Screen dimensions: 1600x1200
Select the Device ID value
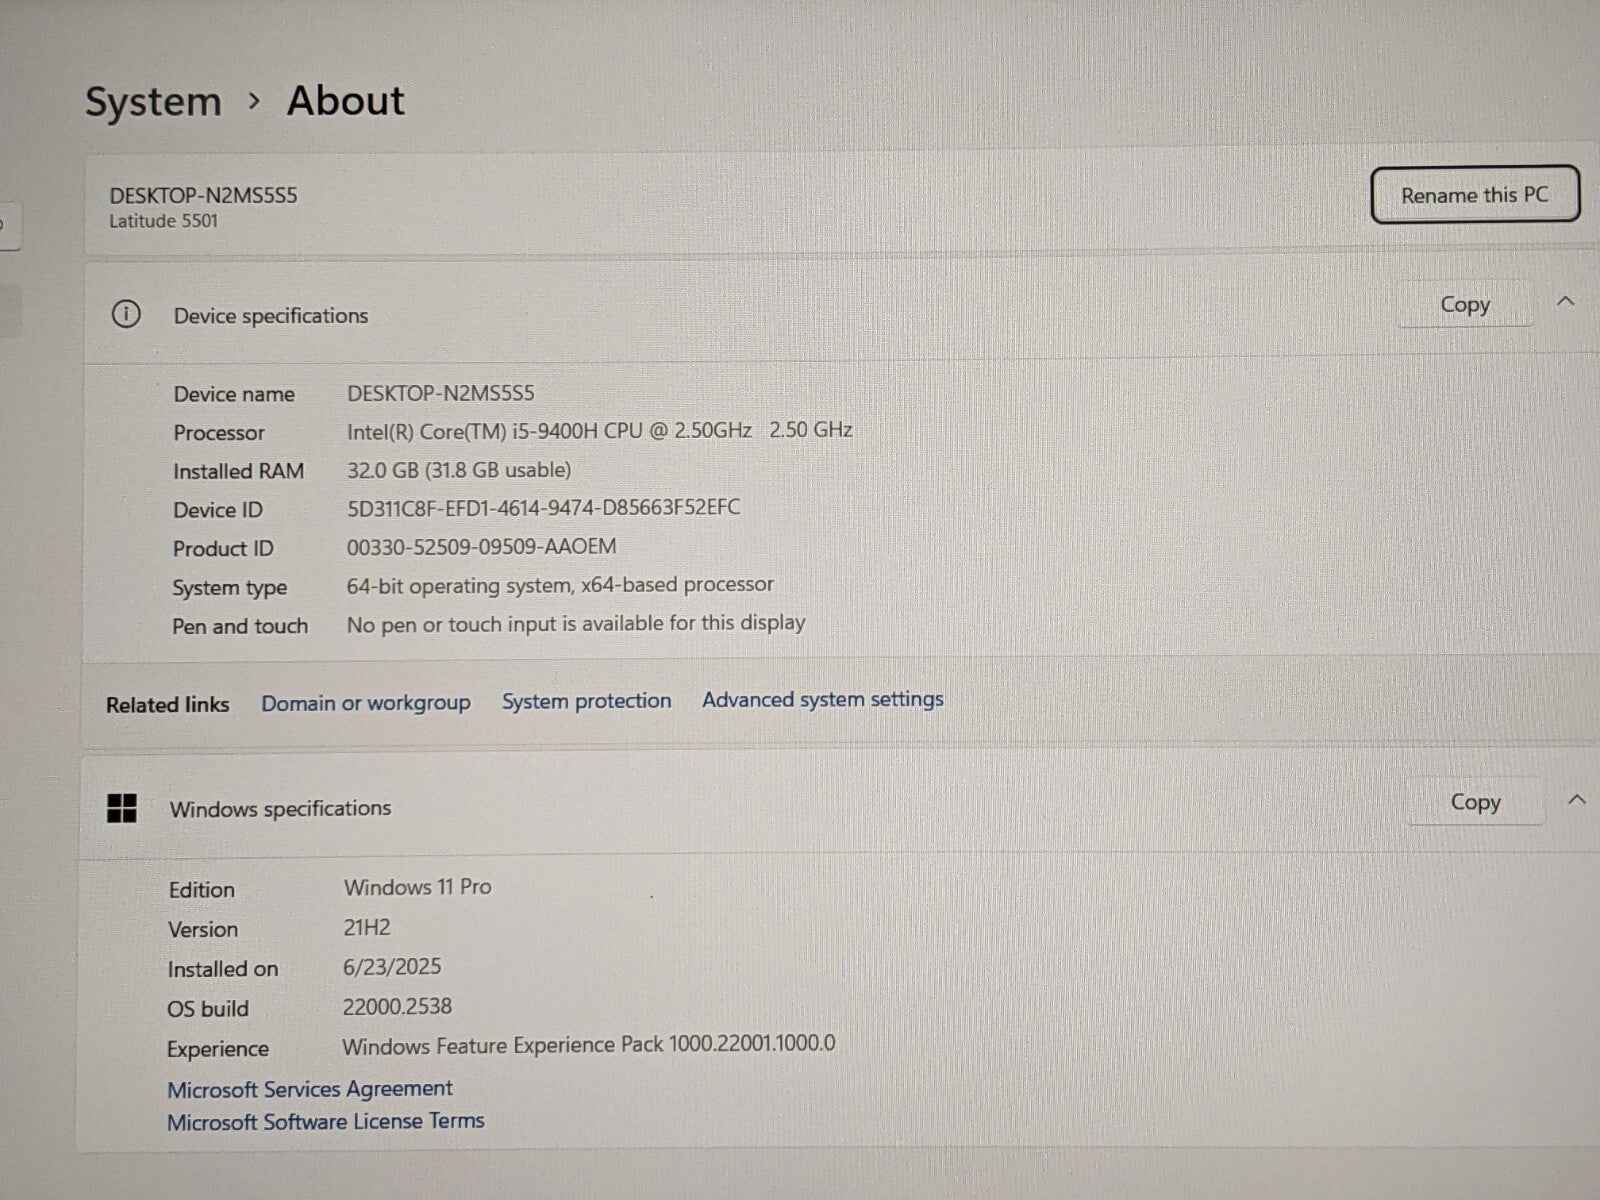tap(543, 507)
